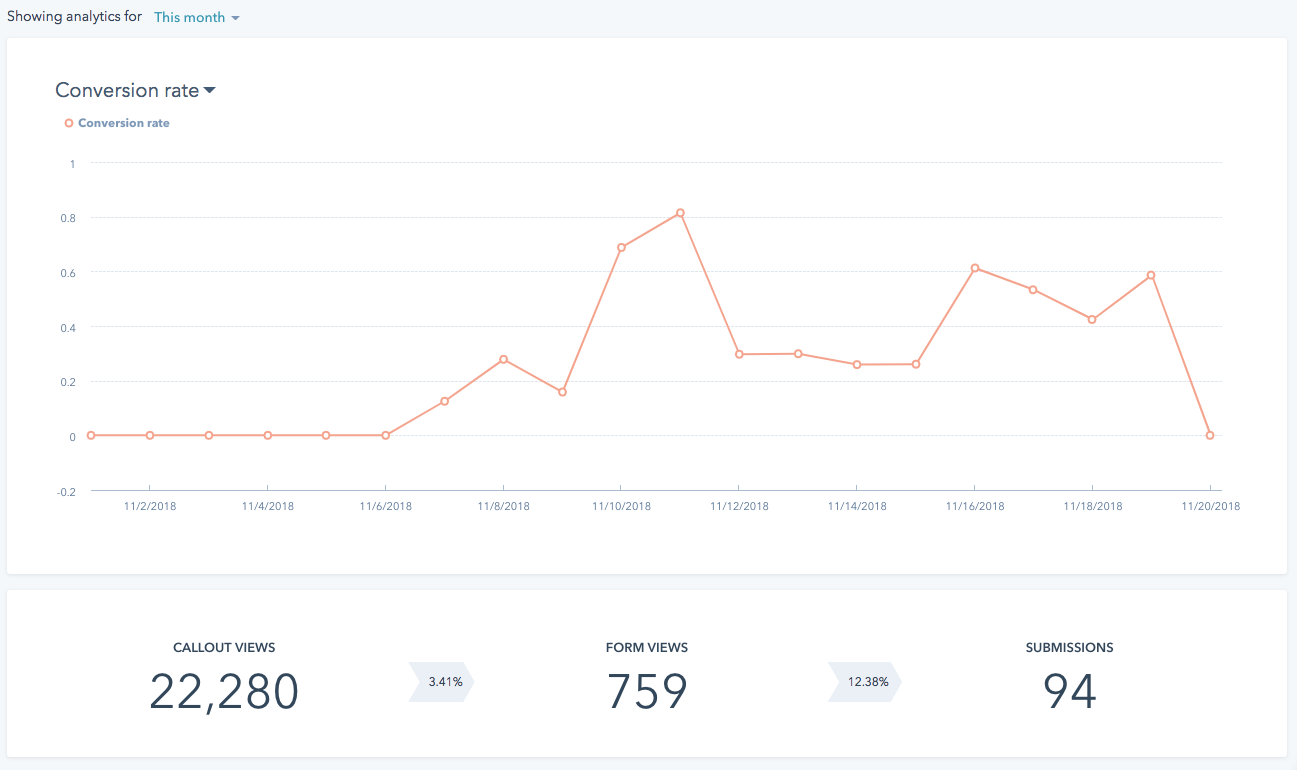The image size is (1297, 770).
Task: Select the data point above 11/18/2018
Action: click(x=1092, y=320)
